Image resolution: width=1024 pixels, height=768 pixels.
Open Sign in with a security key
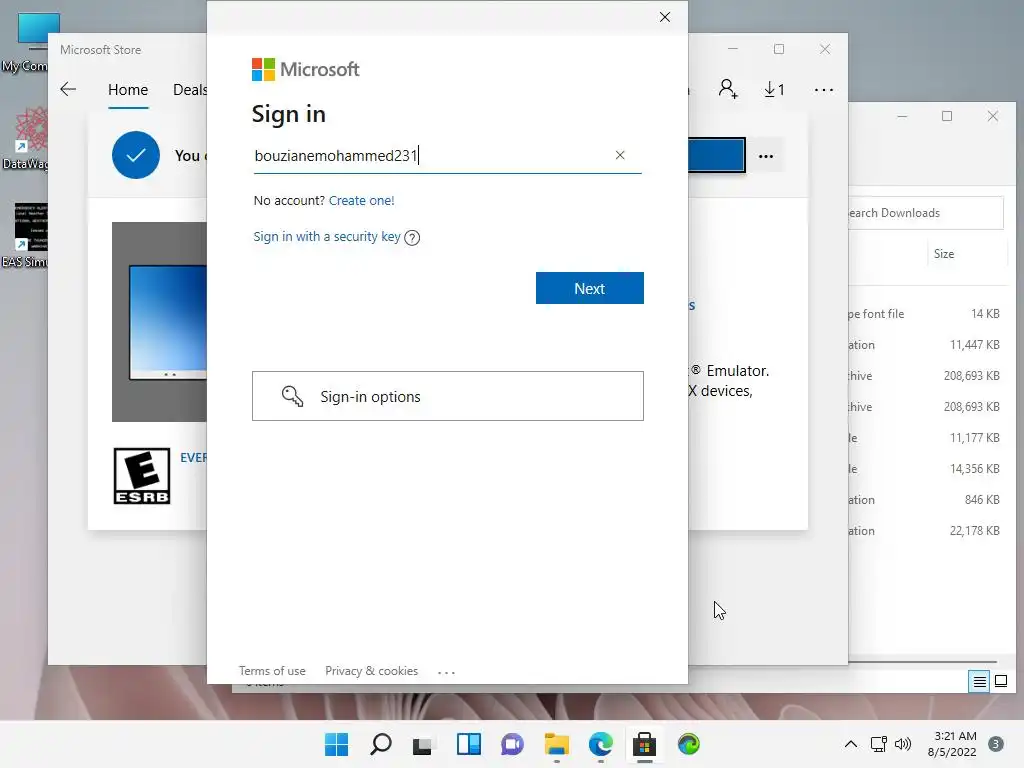(327, 236)
